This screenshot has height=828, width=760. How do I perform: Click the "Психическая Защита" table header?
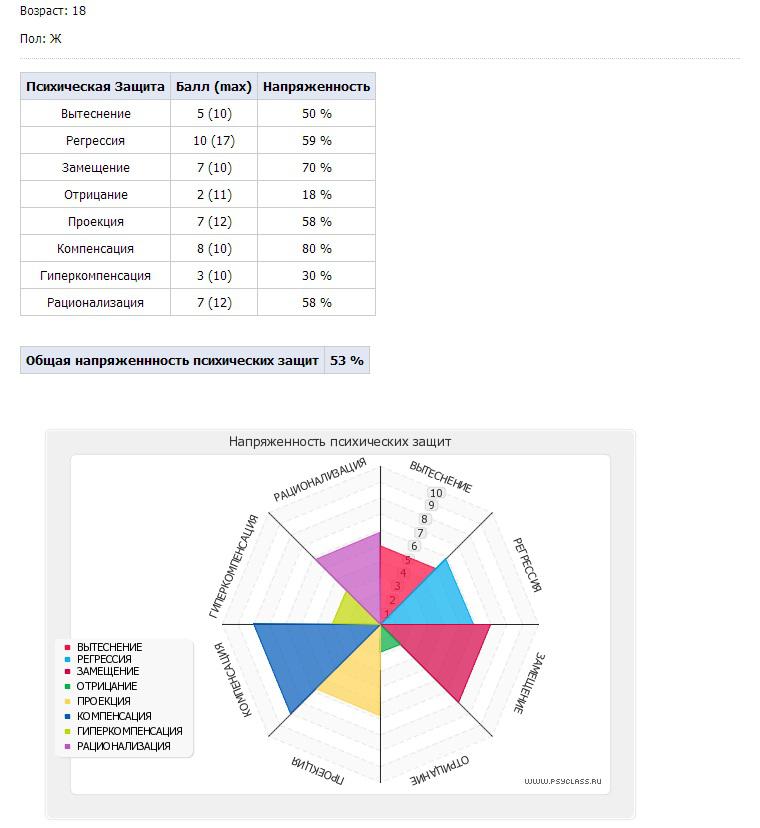95,86
